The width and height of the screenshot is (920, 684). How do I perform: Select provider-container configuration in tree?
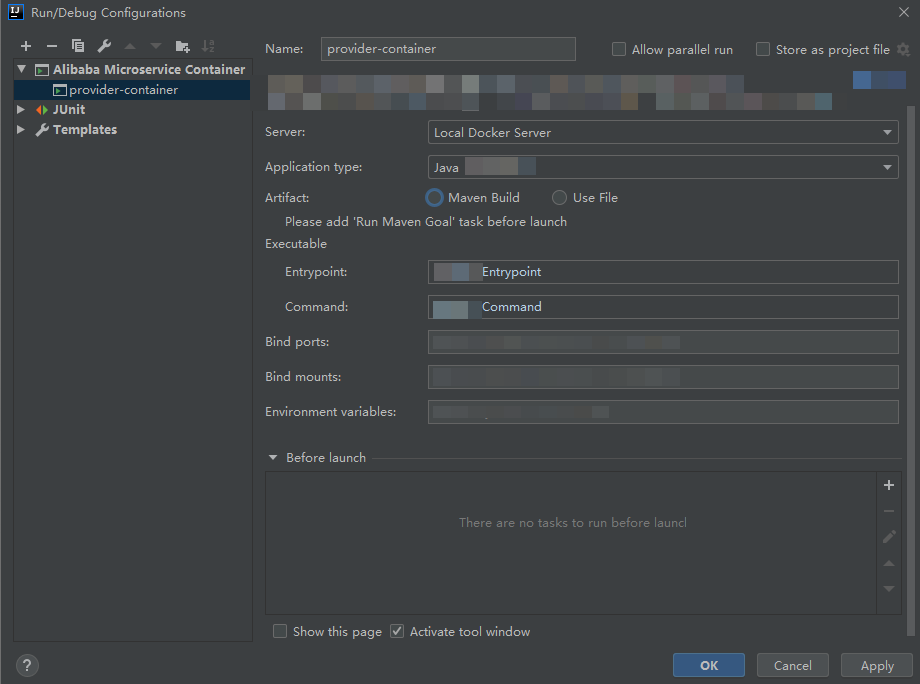132,90
